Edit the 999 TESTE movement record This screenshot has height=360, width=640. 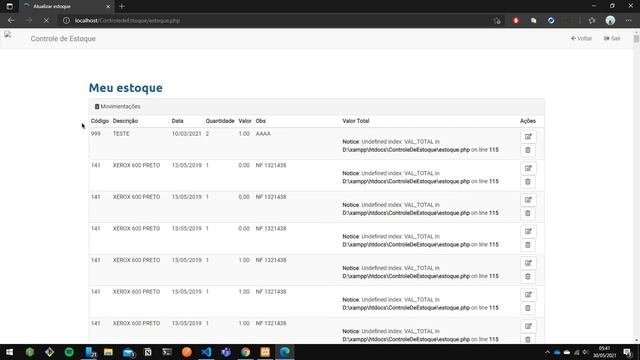pyautogui.click(x=528, y=137)
